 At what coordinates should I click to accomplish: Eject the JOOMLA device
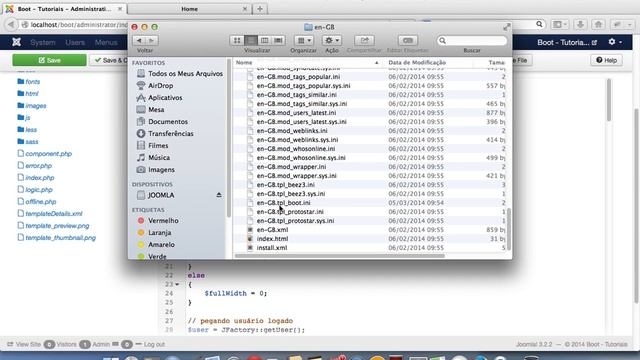[x=219, y=195]
